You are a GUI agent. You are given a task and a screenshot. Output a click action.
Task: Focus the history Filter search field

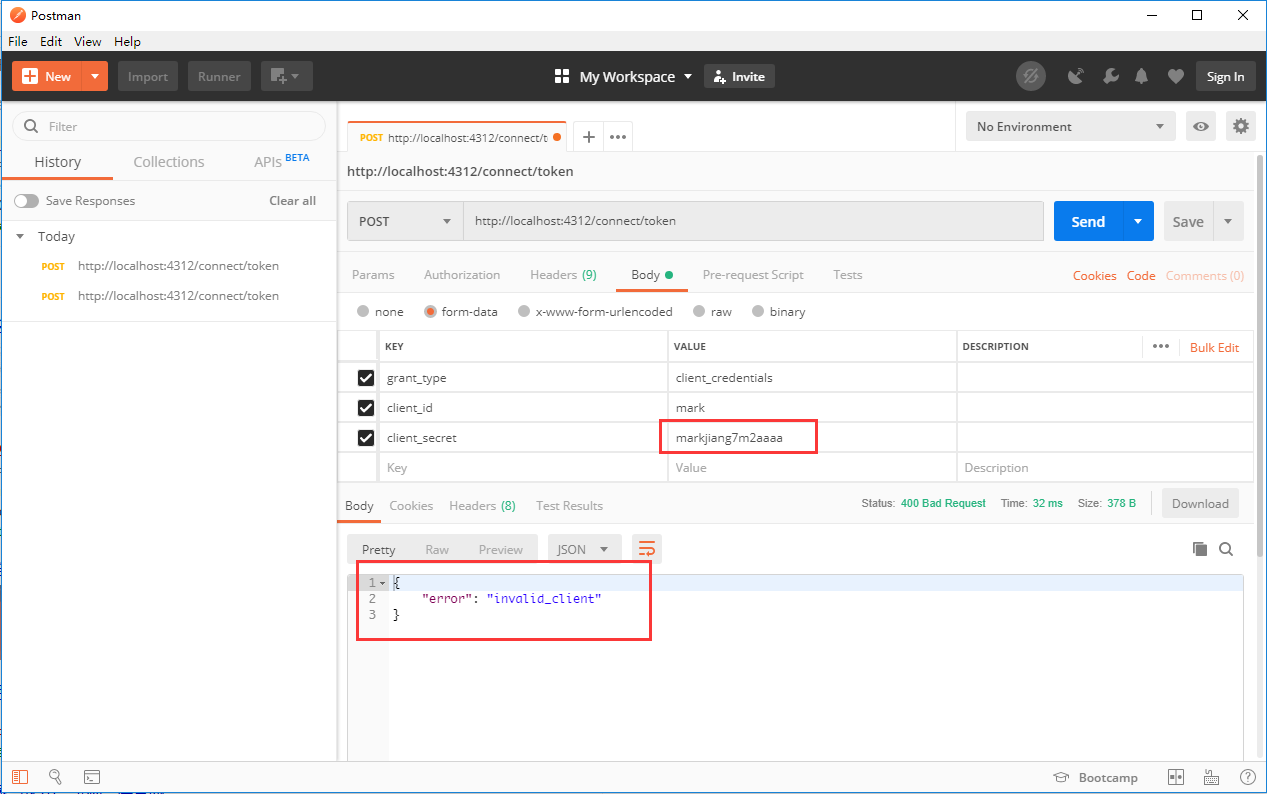click(169, 126)
